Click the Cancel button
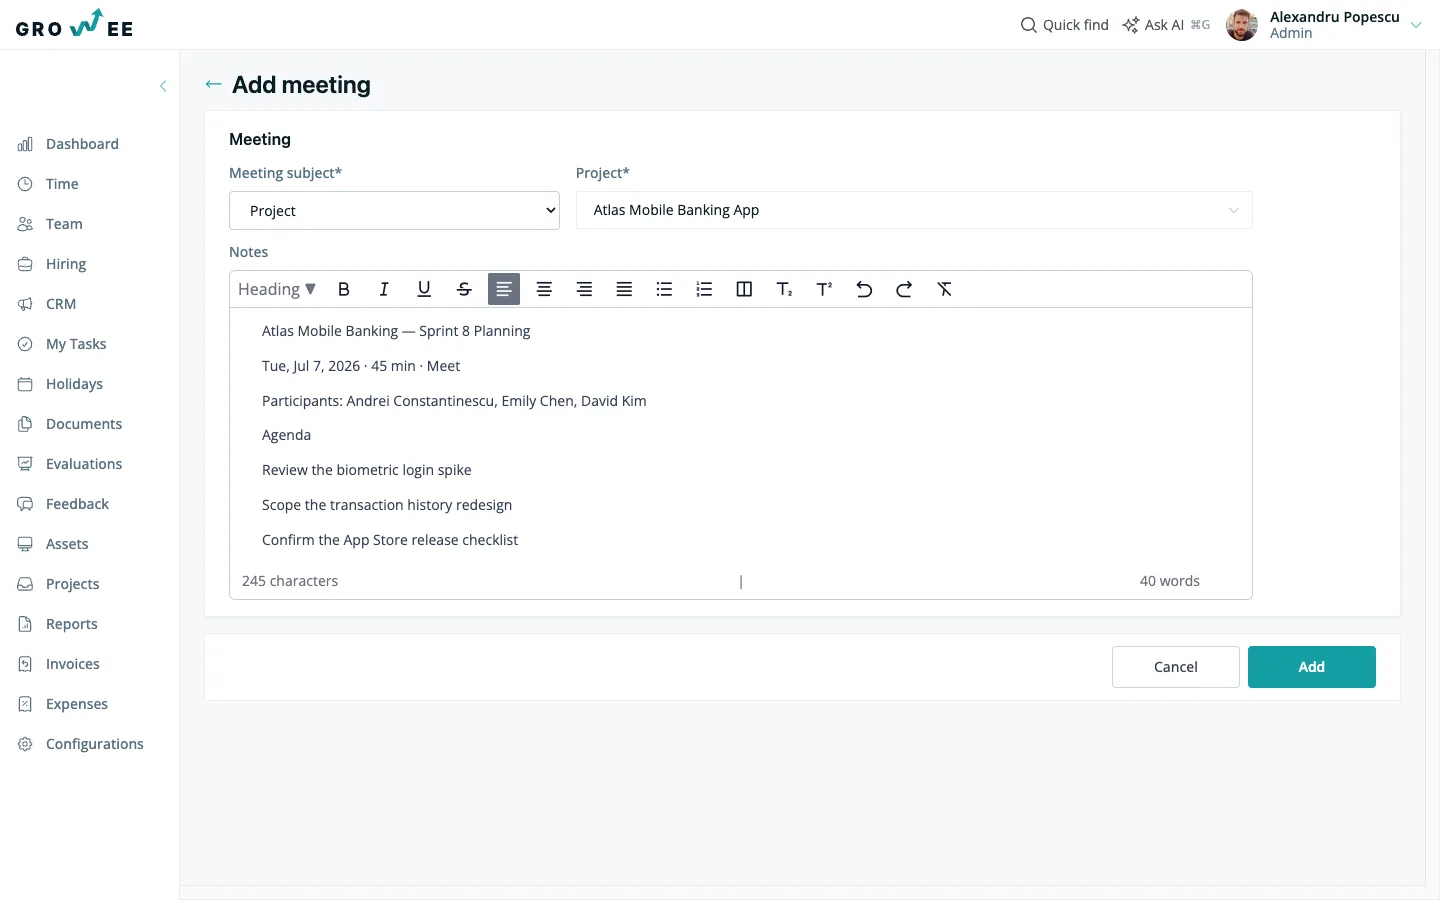This screenshot has height=900, width=1440. click(x=1176, y=667)
